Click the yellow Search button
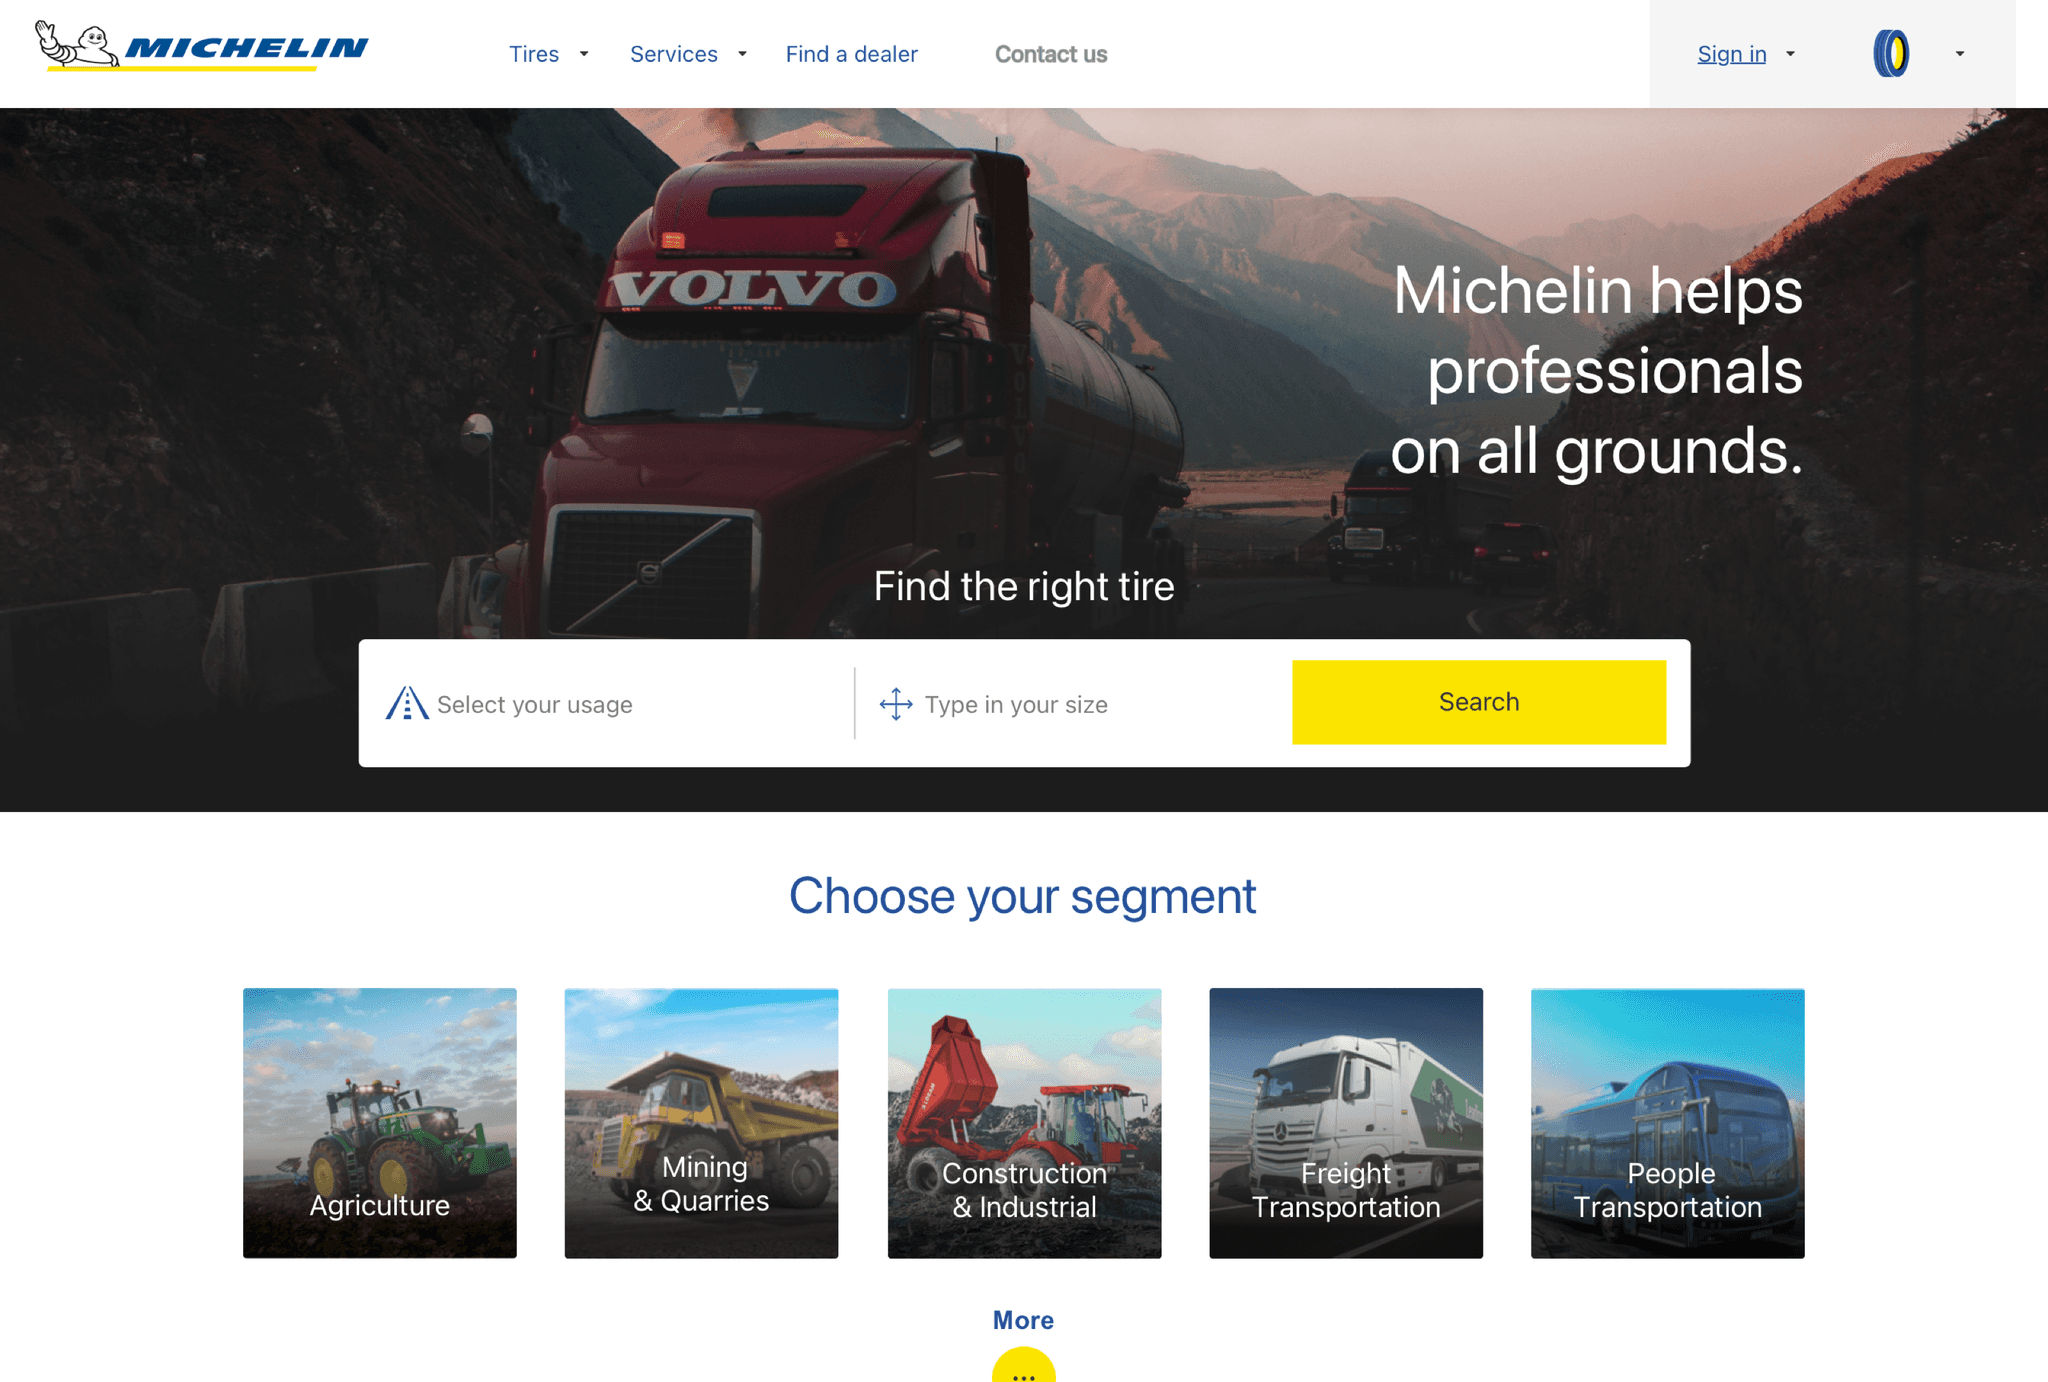Image resolution: width=2048 pixels, height=1382 pixels. pos(1479,702)
